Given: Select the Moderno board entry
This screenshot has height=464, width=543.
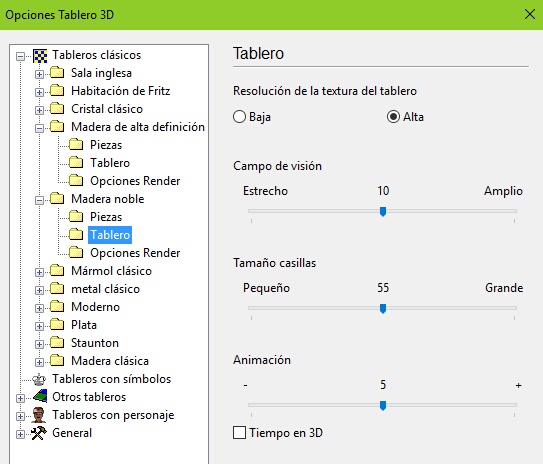Looking at the screenshot, I should 96,307.
